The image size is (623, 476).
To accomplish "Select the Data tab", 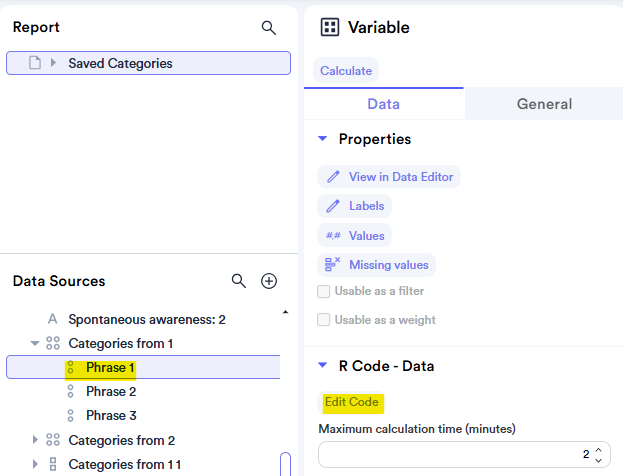I will point(384,104).
